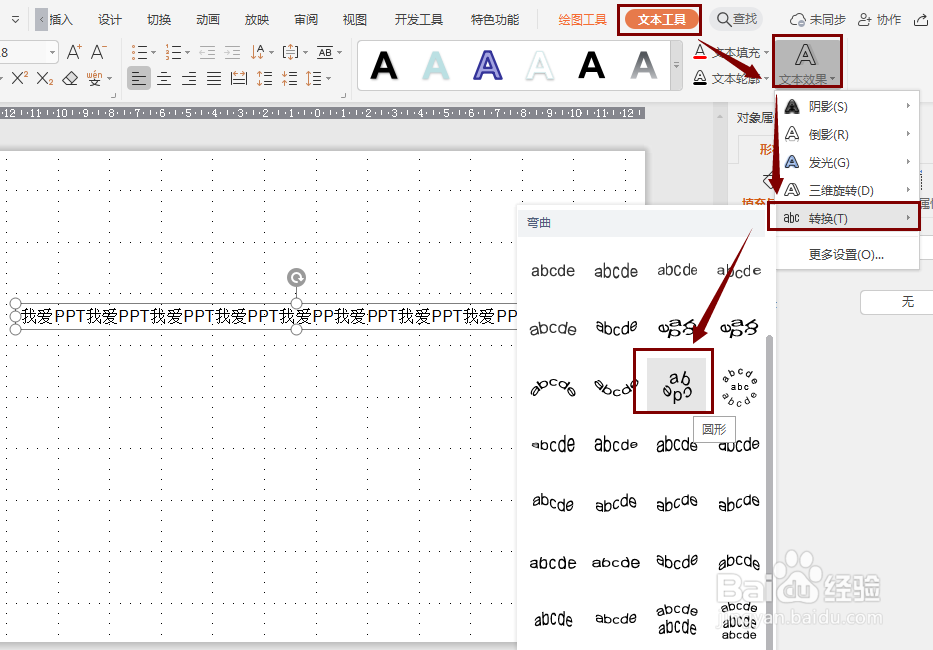The height and width of the screenshot is (650, 933).
Task: Toggle justified text alignment
Action: click(x=214, y=78)
